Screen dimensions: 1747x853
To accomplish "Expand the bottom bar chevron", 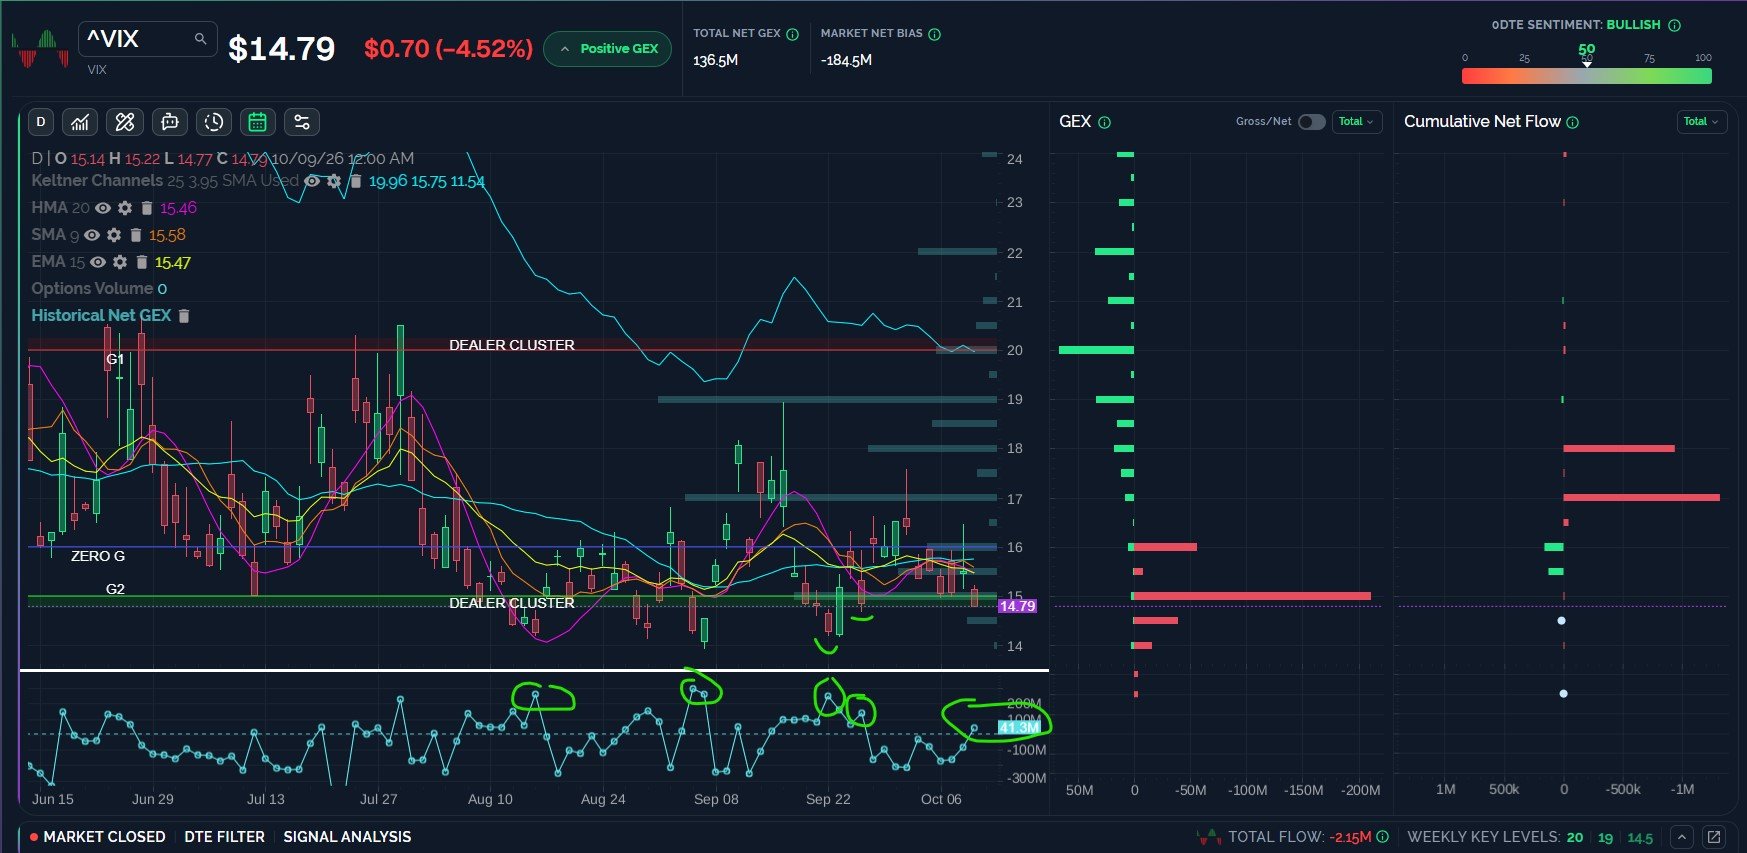I will (1682, 837).
